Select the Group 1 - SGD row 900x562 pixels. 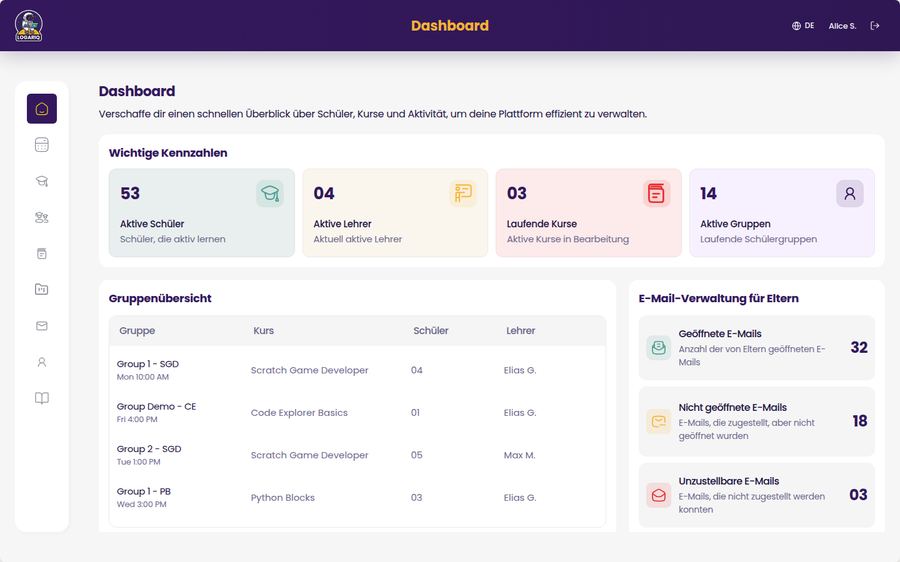pyautogui.click(x=357, y=370)
